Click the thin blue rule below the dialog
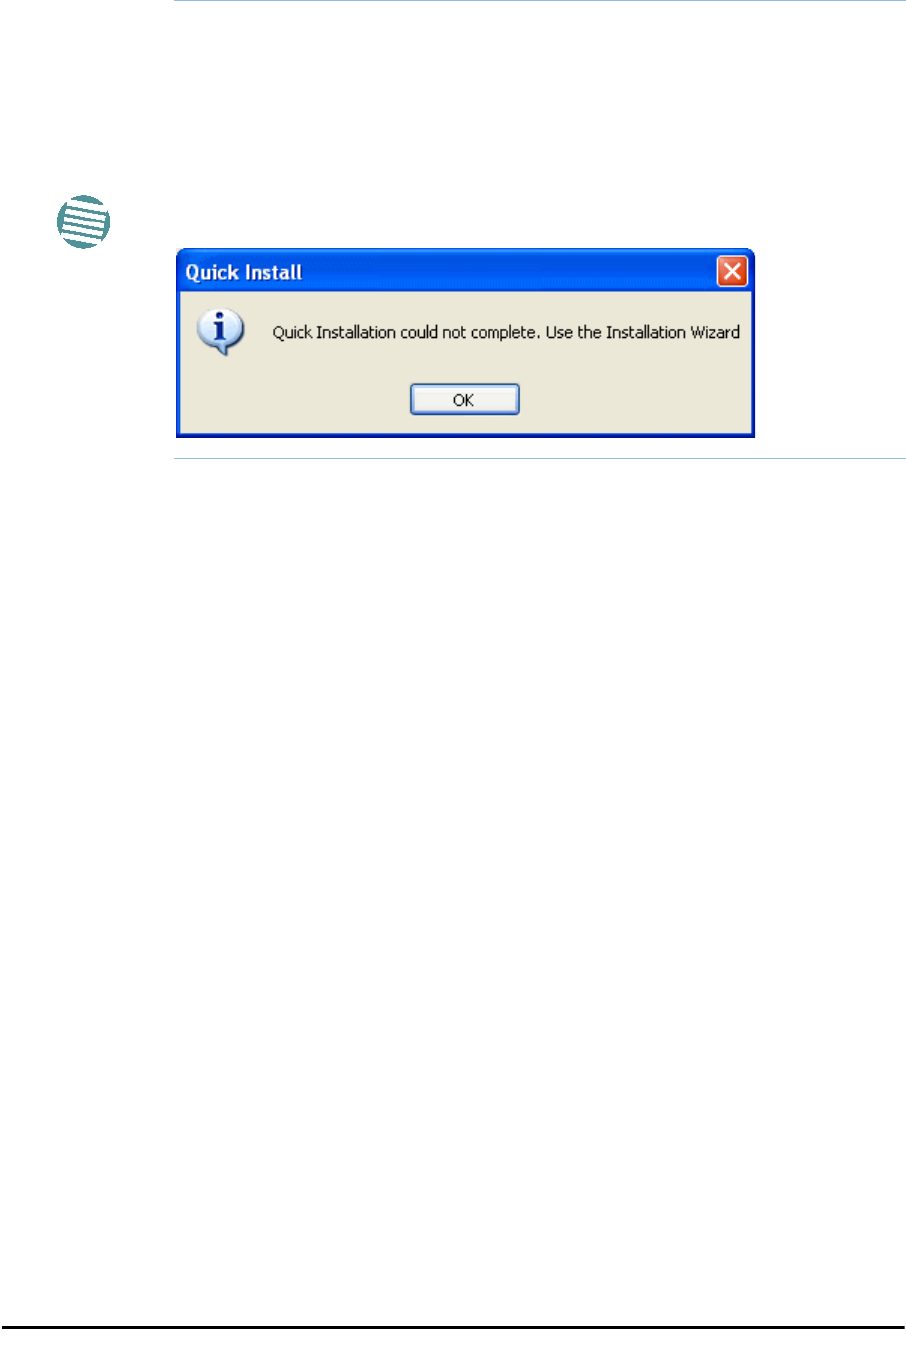Image resolution: width=906 pixels, height=1345 pixels. 539,459
